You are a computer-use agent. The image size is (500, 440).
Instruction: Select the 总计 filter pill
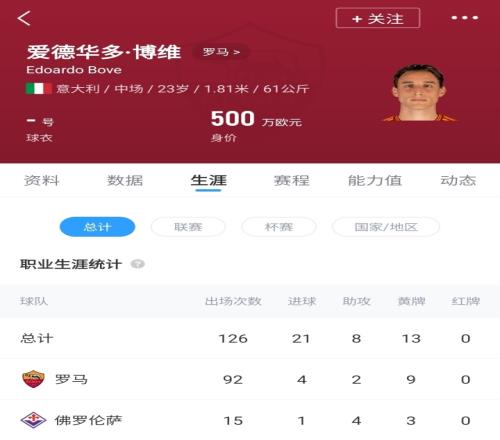click(97, 227)
